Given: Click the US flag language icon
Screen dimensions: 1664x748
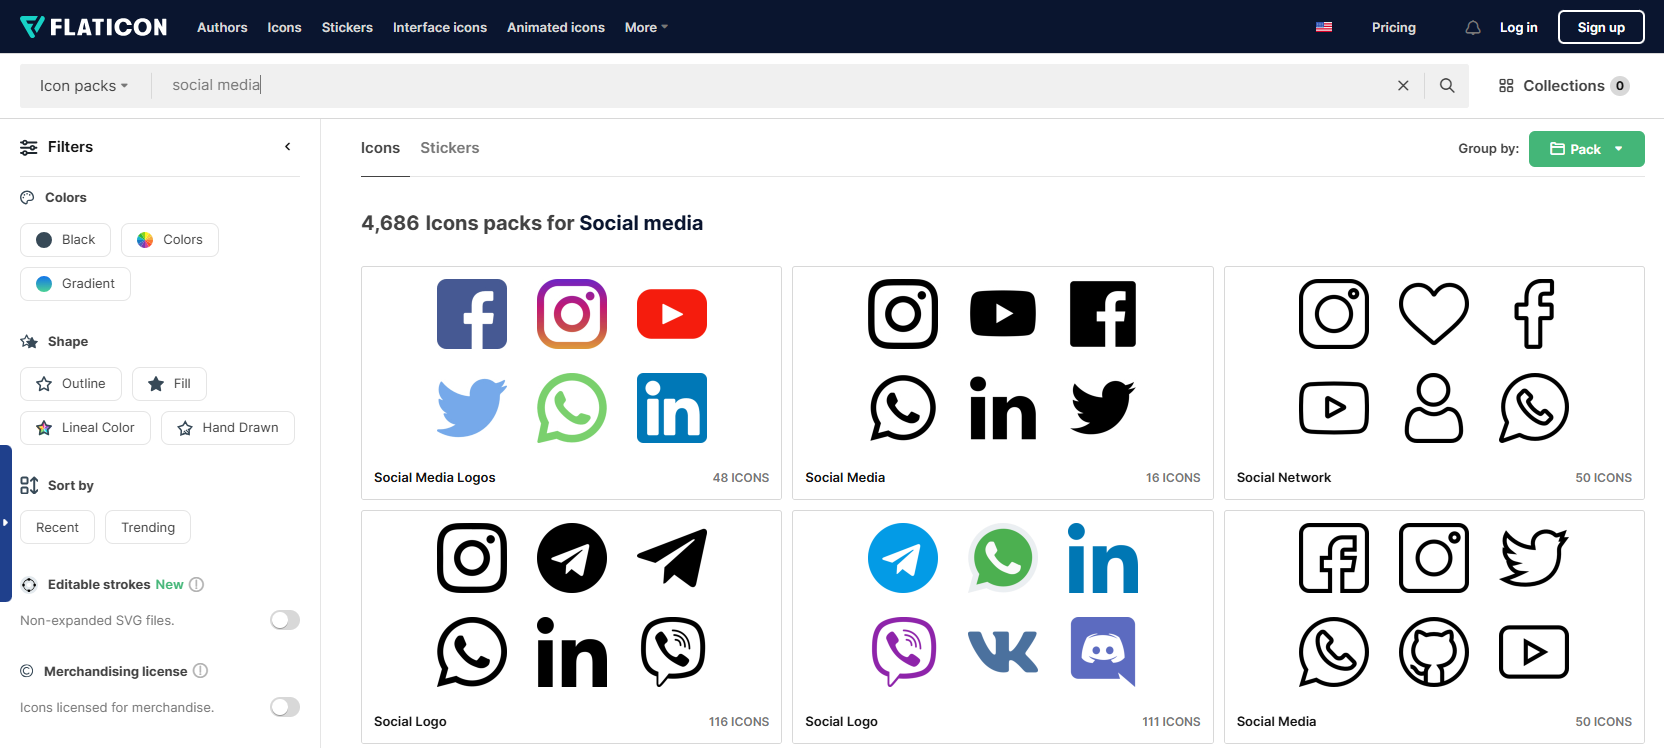Looking at the screenshot, I should click(1323, 27).
